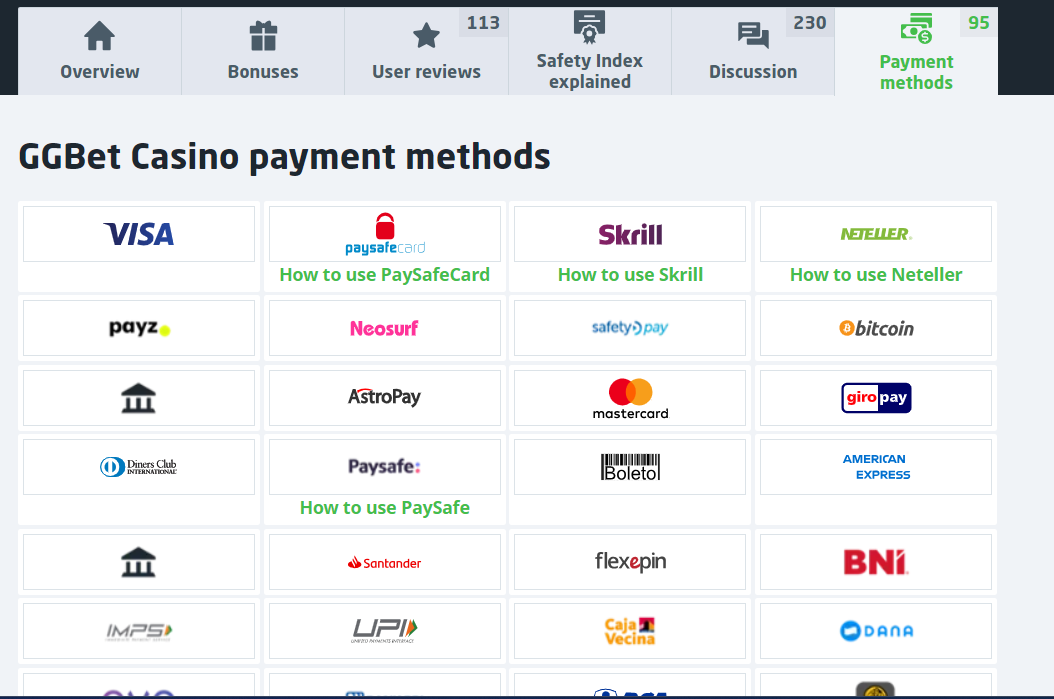Screen dimensions: 1054x699
Task: Open the Overview tab
Action: [x=99, y=52]
